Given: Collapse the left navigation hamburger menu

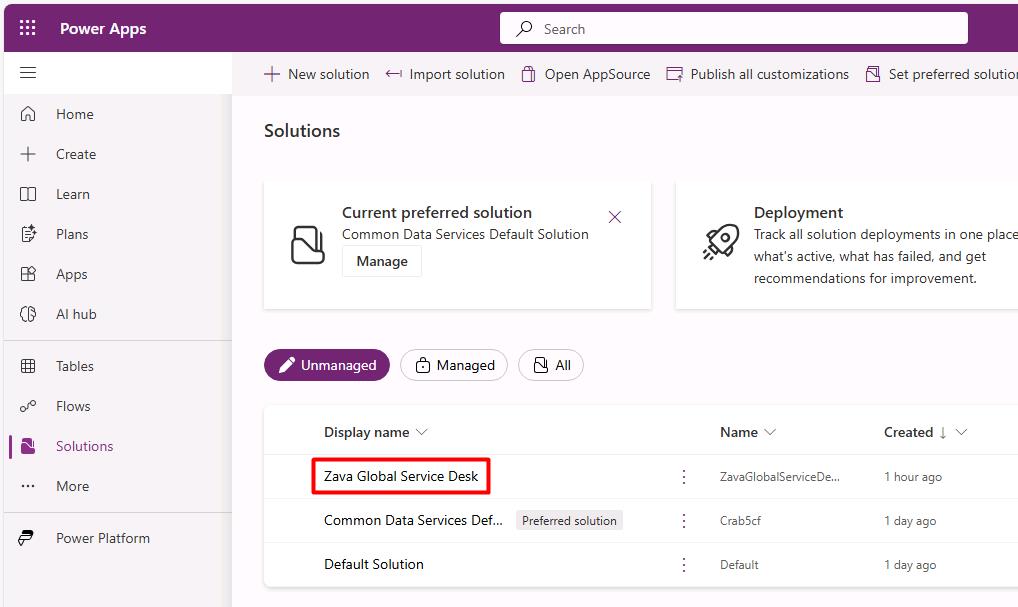Looking at the screenshot, I should point(27,73).
